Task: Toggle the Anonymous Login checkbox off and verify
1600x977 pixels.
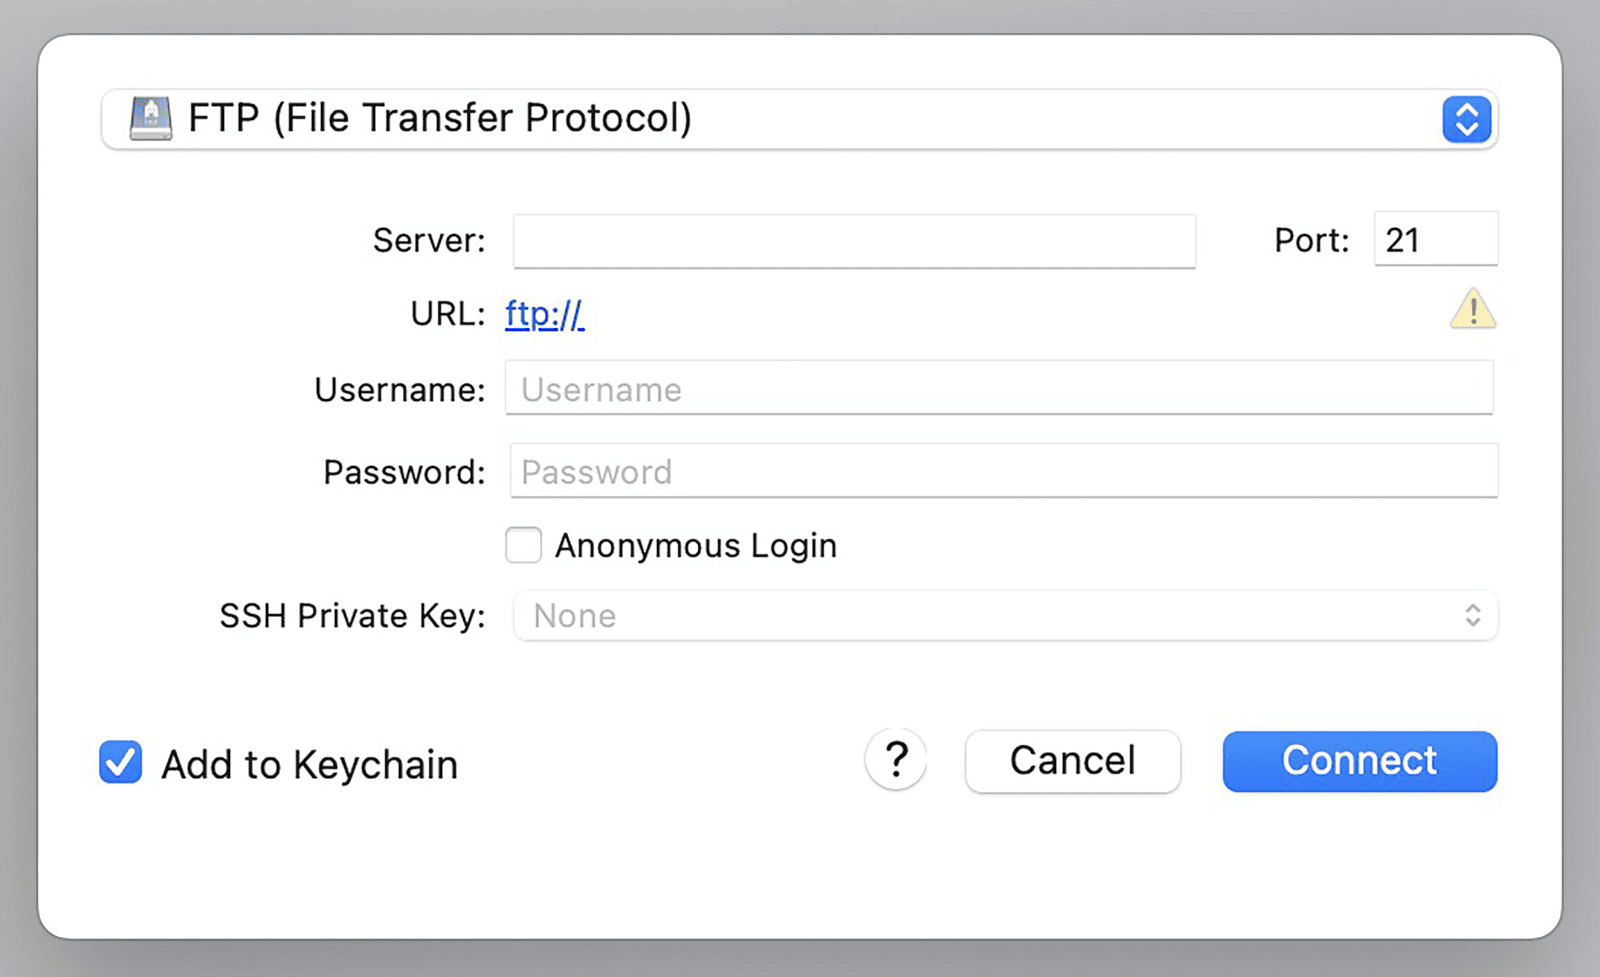Action: (x=523, y=545)
